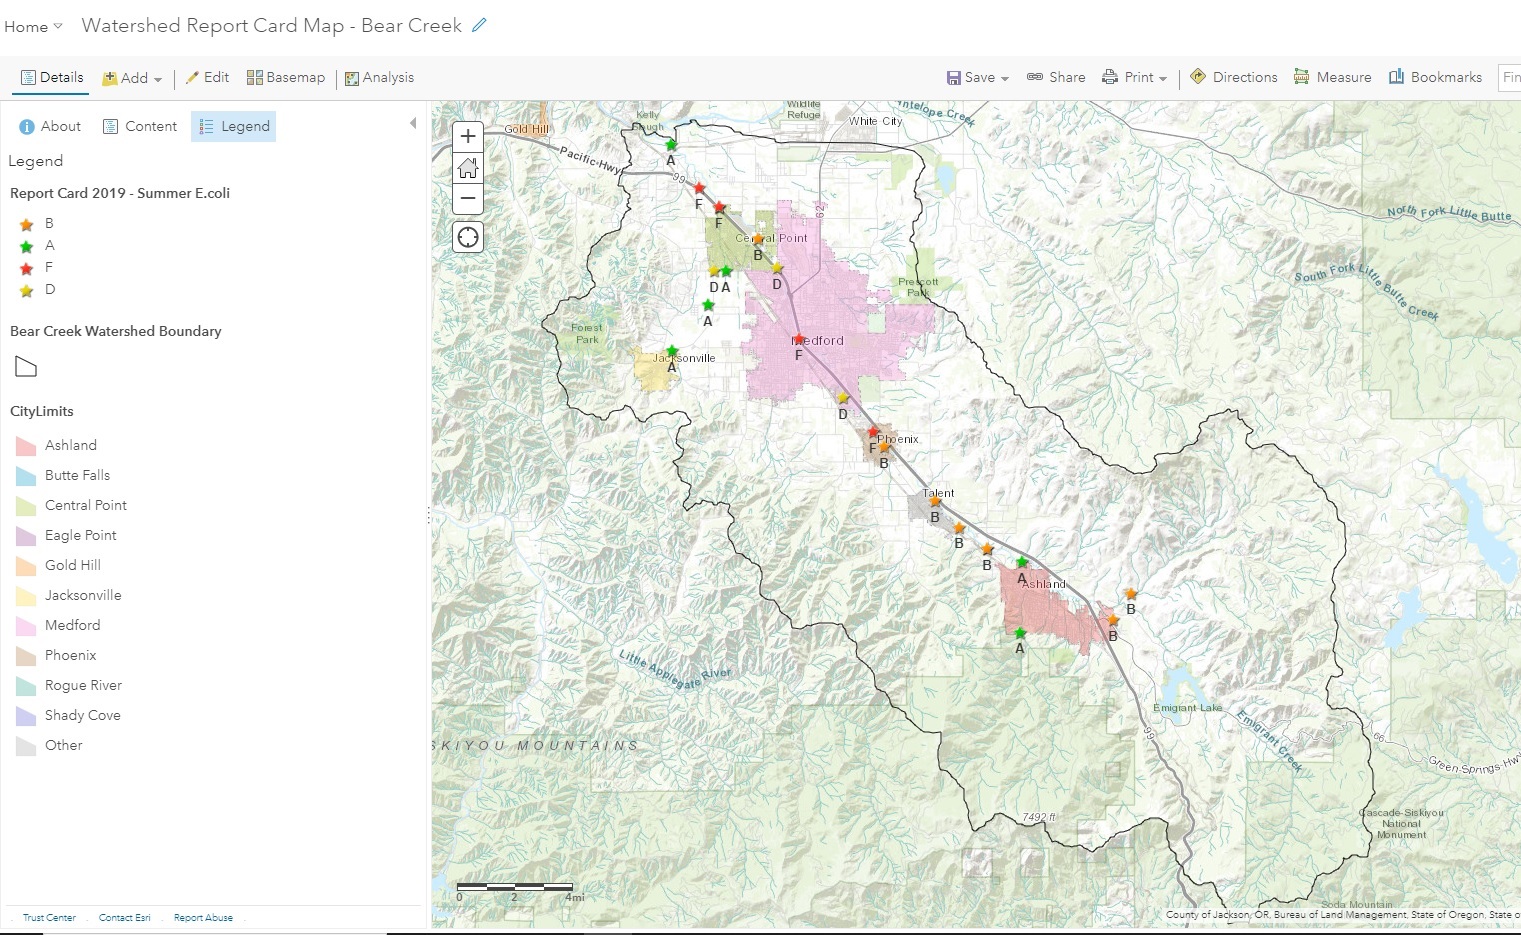Edit the map title with pencil icon
This screenshot has height=935, width=1521.
[479, 26]
